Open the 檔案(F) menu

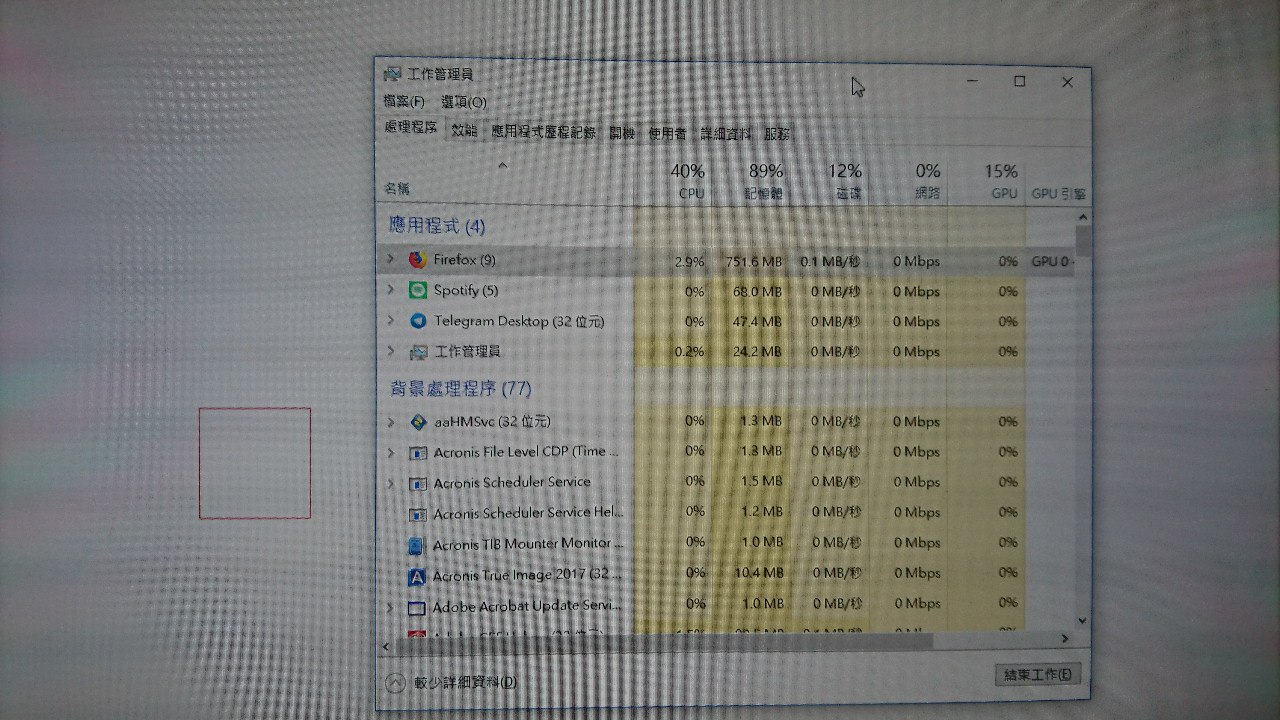pos(404,102)
